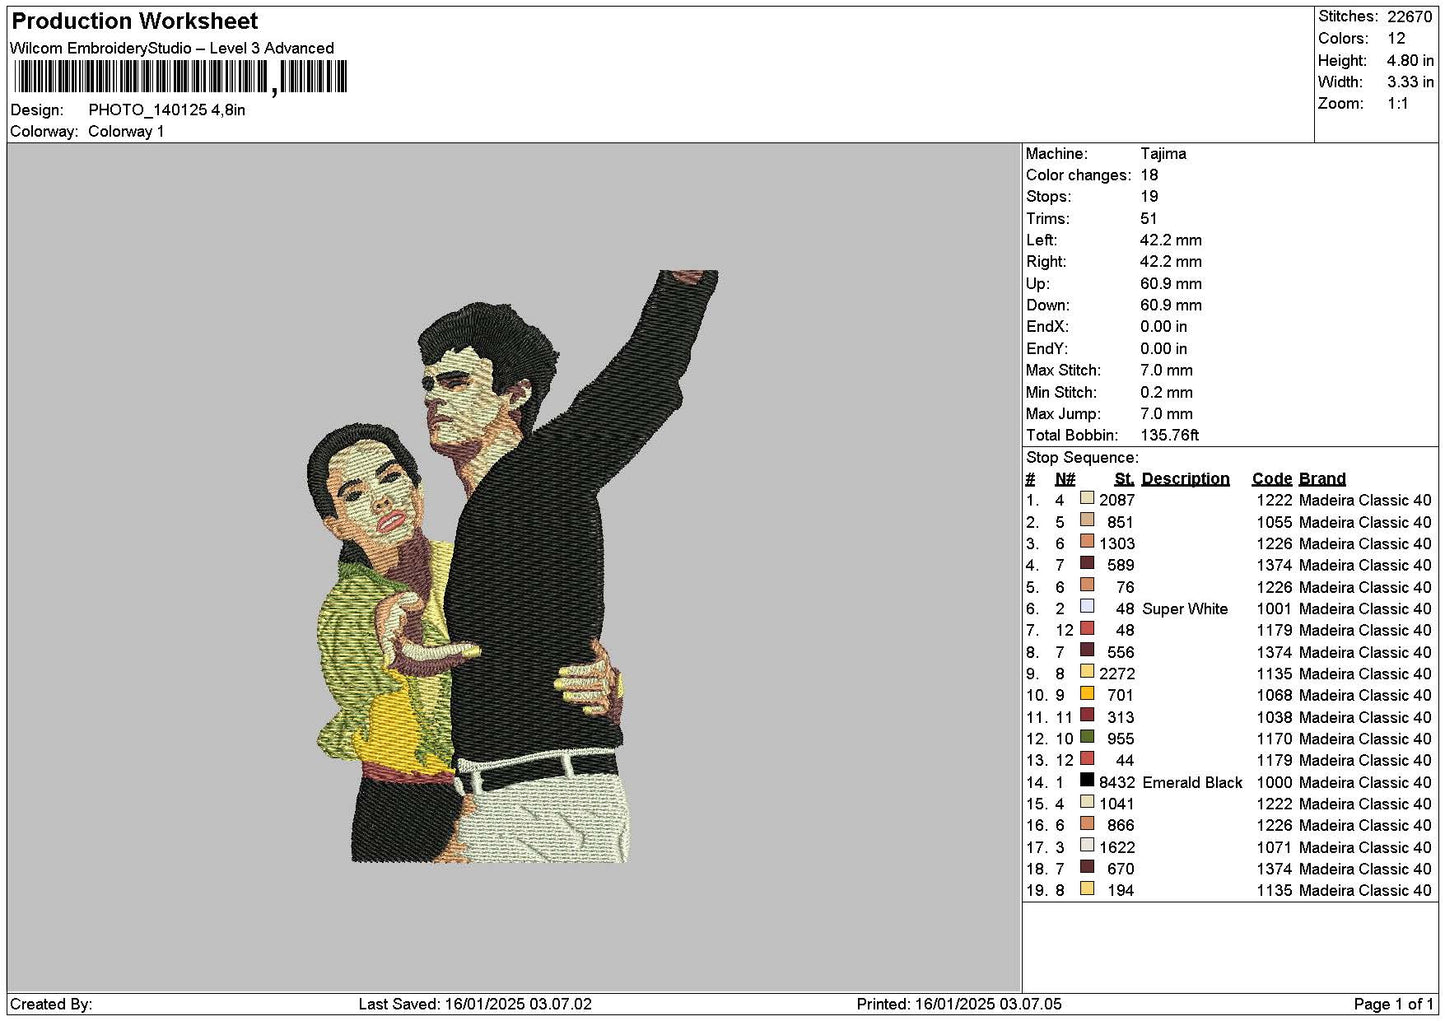Click the orange swatch in stop row 10

1087,693
